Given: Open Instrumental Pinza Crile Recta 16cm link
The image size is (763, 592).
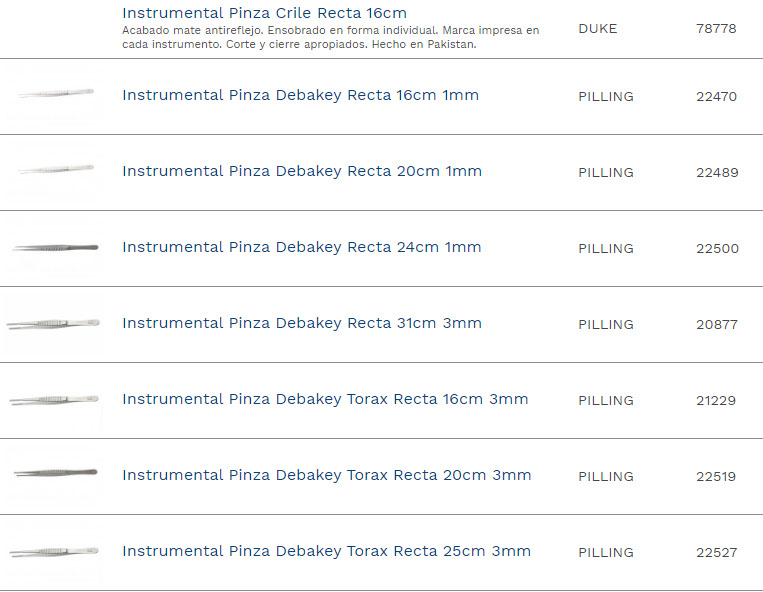Looking at the screenshot, I should pyautogui.click(x=264, y=13).
